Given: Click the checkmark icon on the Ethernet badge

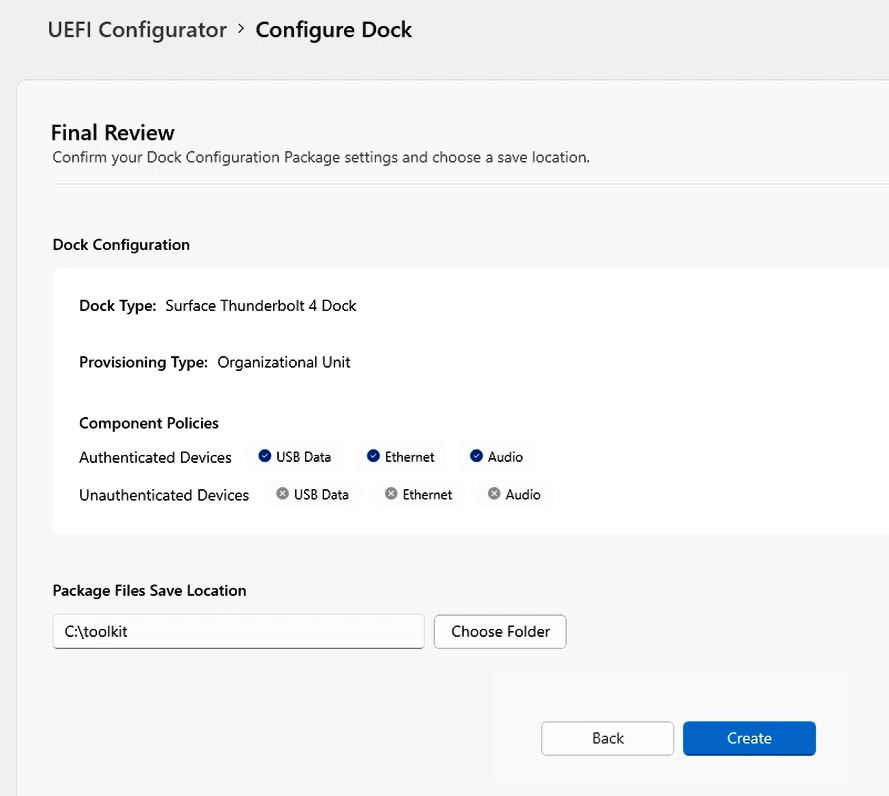Looking at the screenshot, I should tap(374, 456).
